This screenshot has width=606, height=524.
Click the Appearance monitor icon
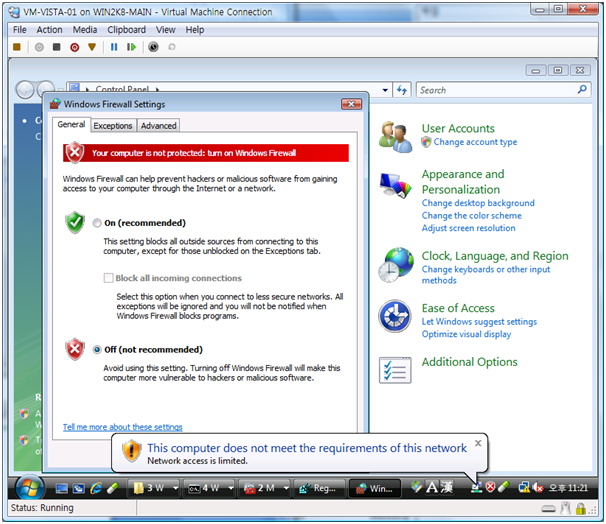(x=395, y=185)
